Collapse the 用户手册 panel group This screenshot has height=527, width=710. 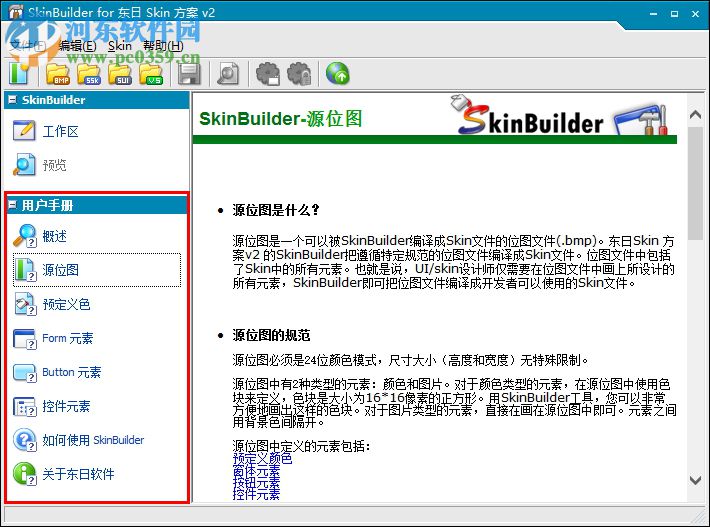pyautogui.click(x=13, y=205)
